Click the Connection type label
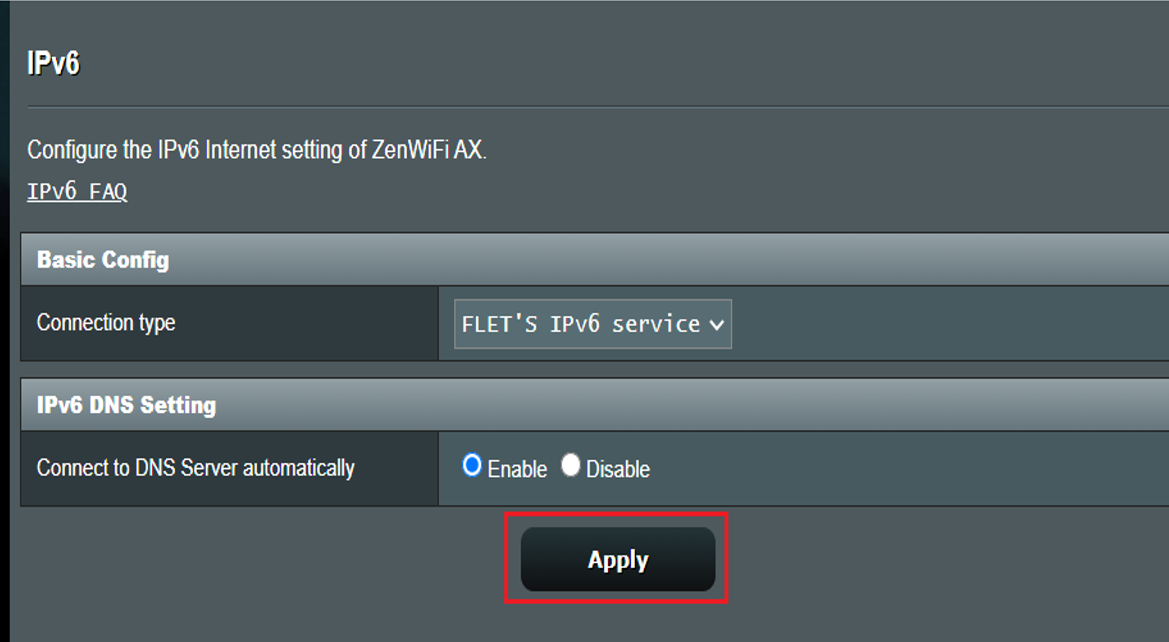This screenshot has width=1169, height=642. tap(106, 322)
